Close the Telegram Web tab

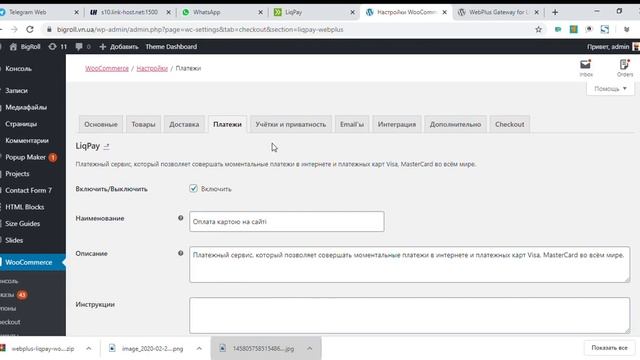(x=76, y=12)
